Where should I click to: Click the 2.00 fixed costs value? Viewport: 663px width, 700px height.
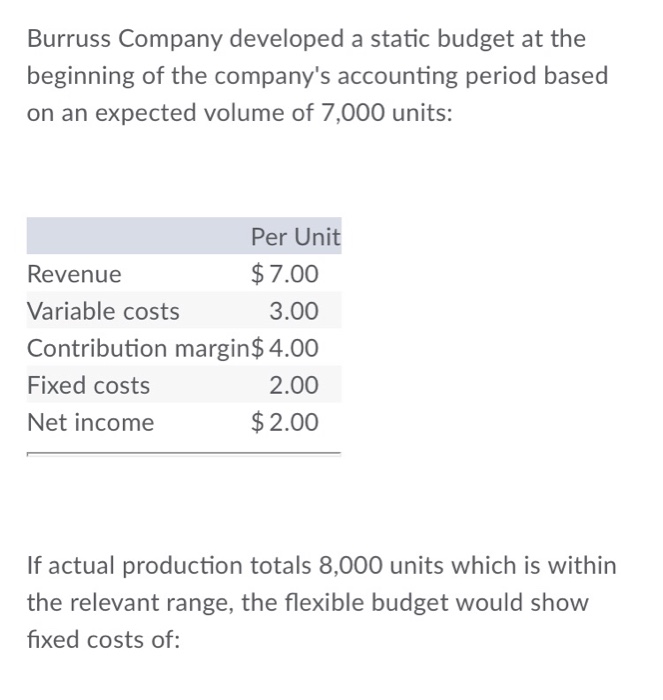tap(294, 385)
